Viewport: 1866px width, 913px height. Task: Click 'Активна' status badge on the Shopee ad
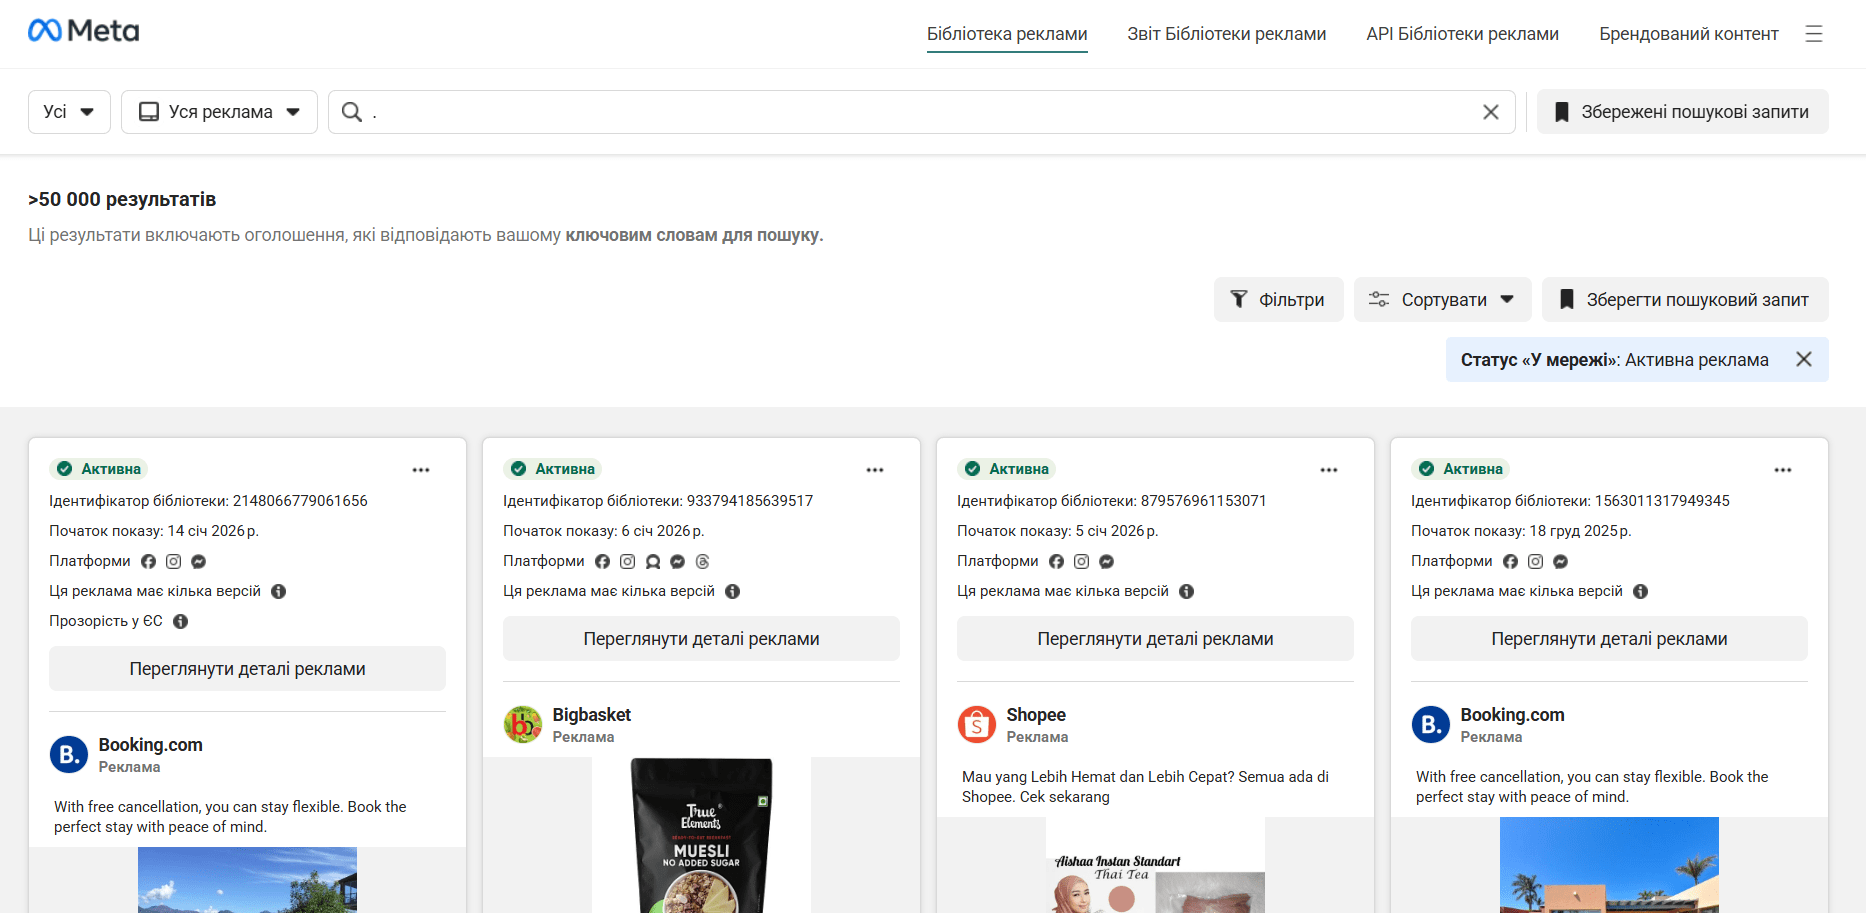1007,469
